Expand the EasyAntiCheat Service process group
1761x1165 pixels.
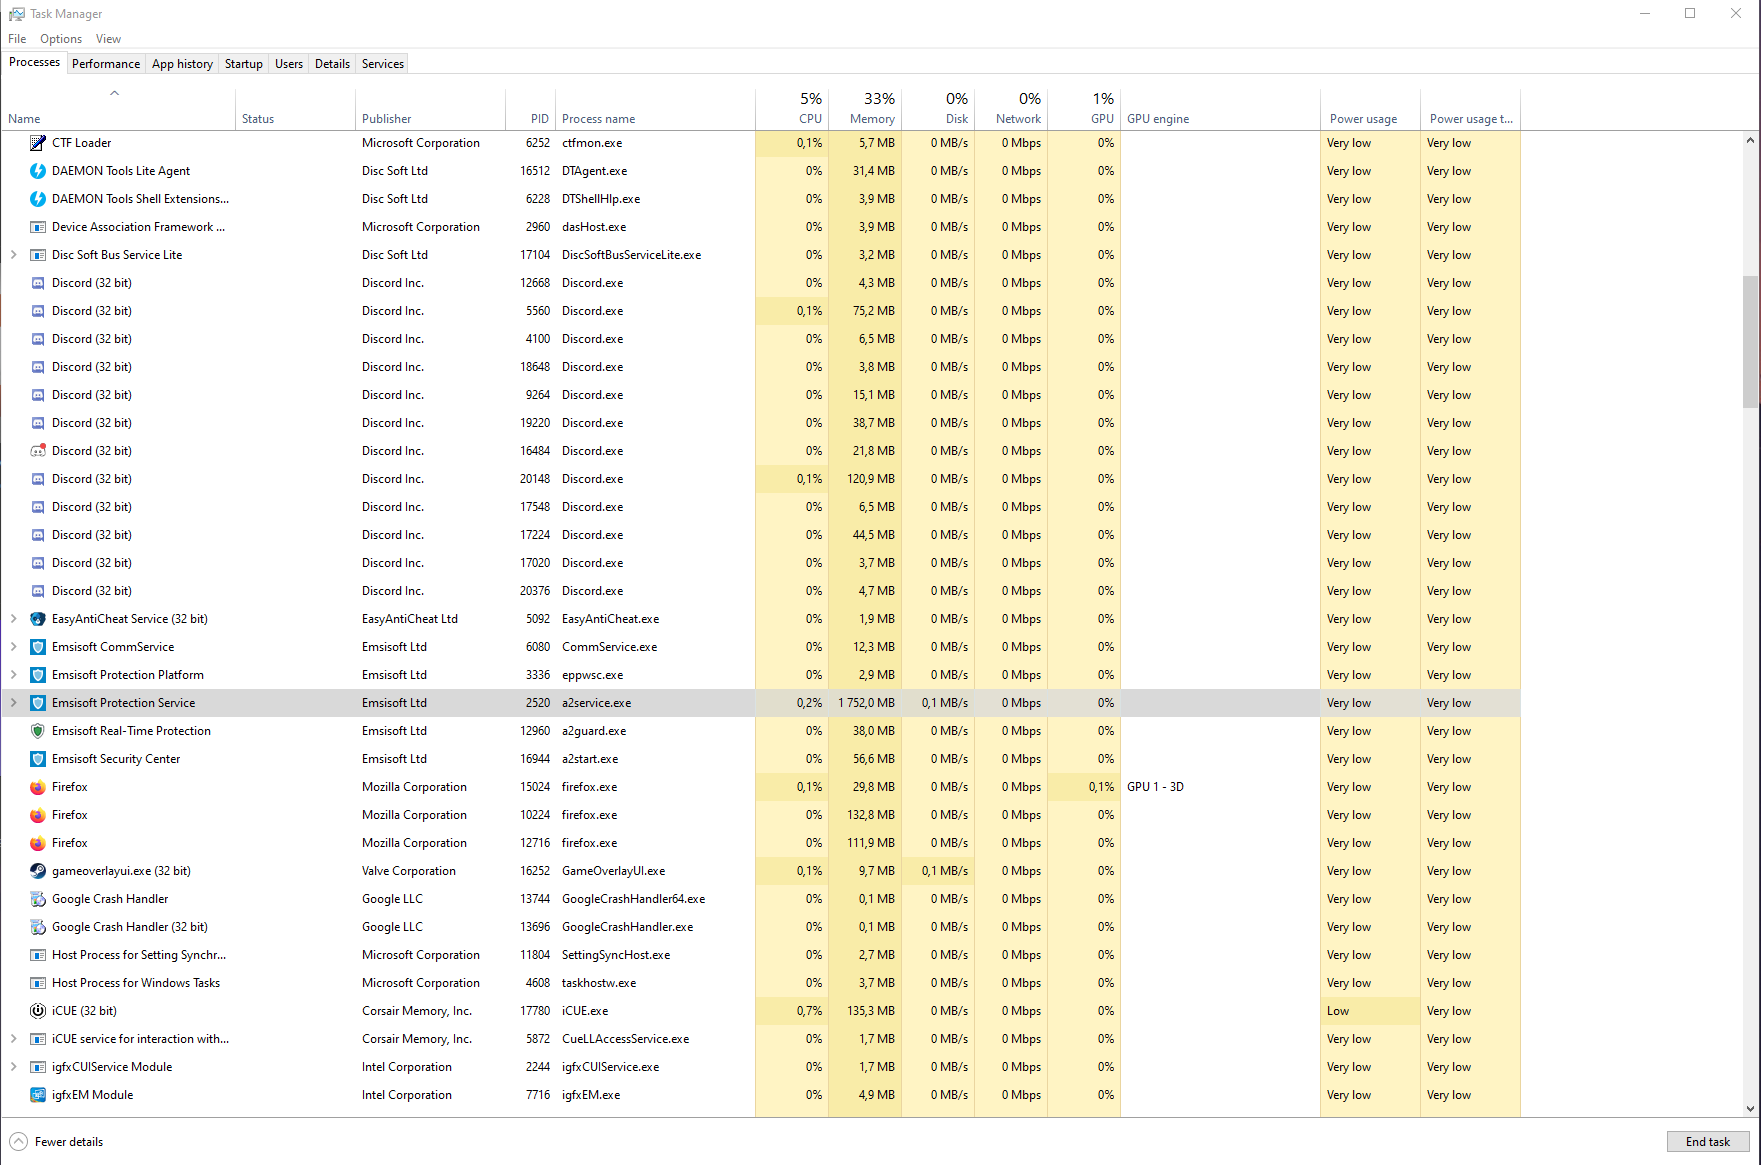pyautogui.click(x=14, y=619)
